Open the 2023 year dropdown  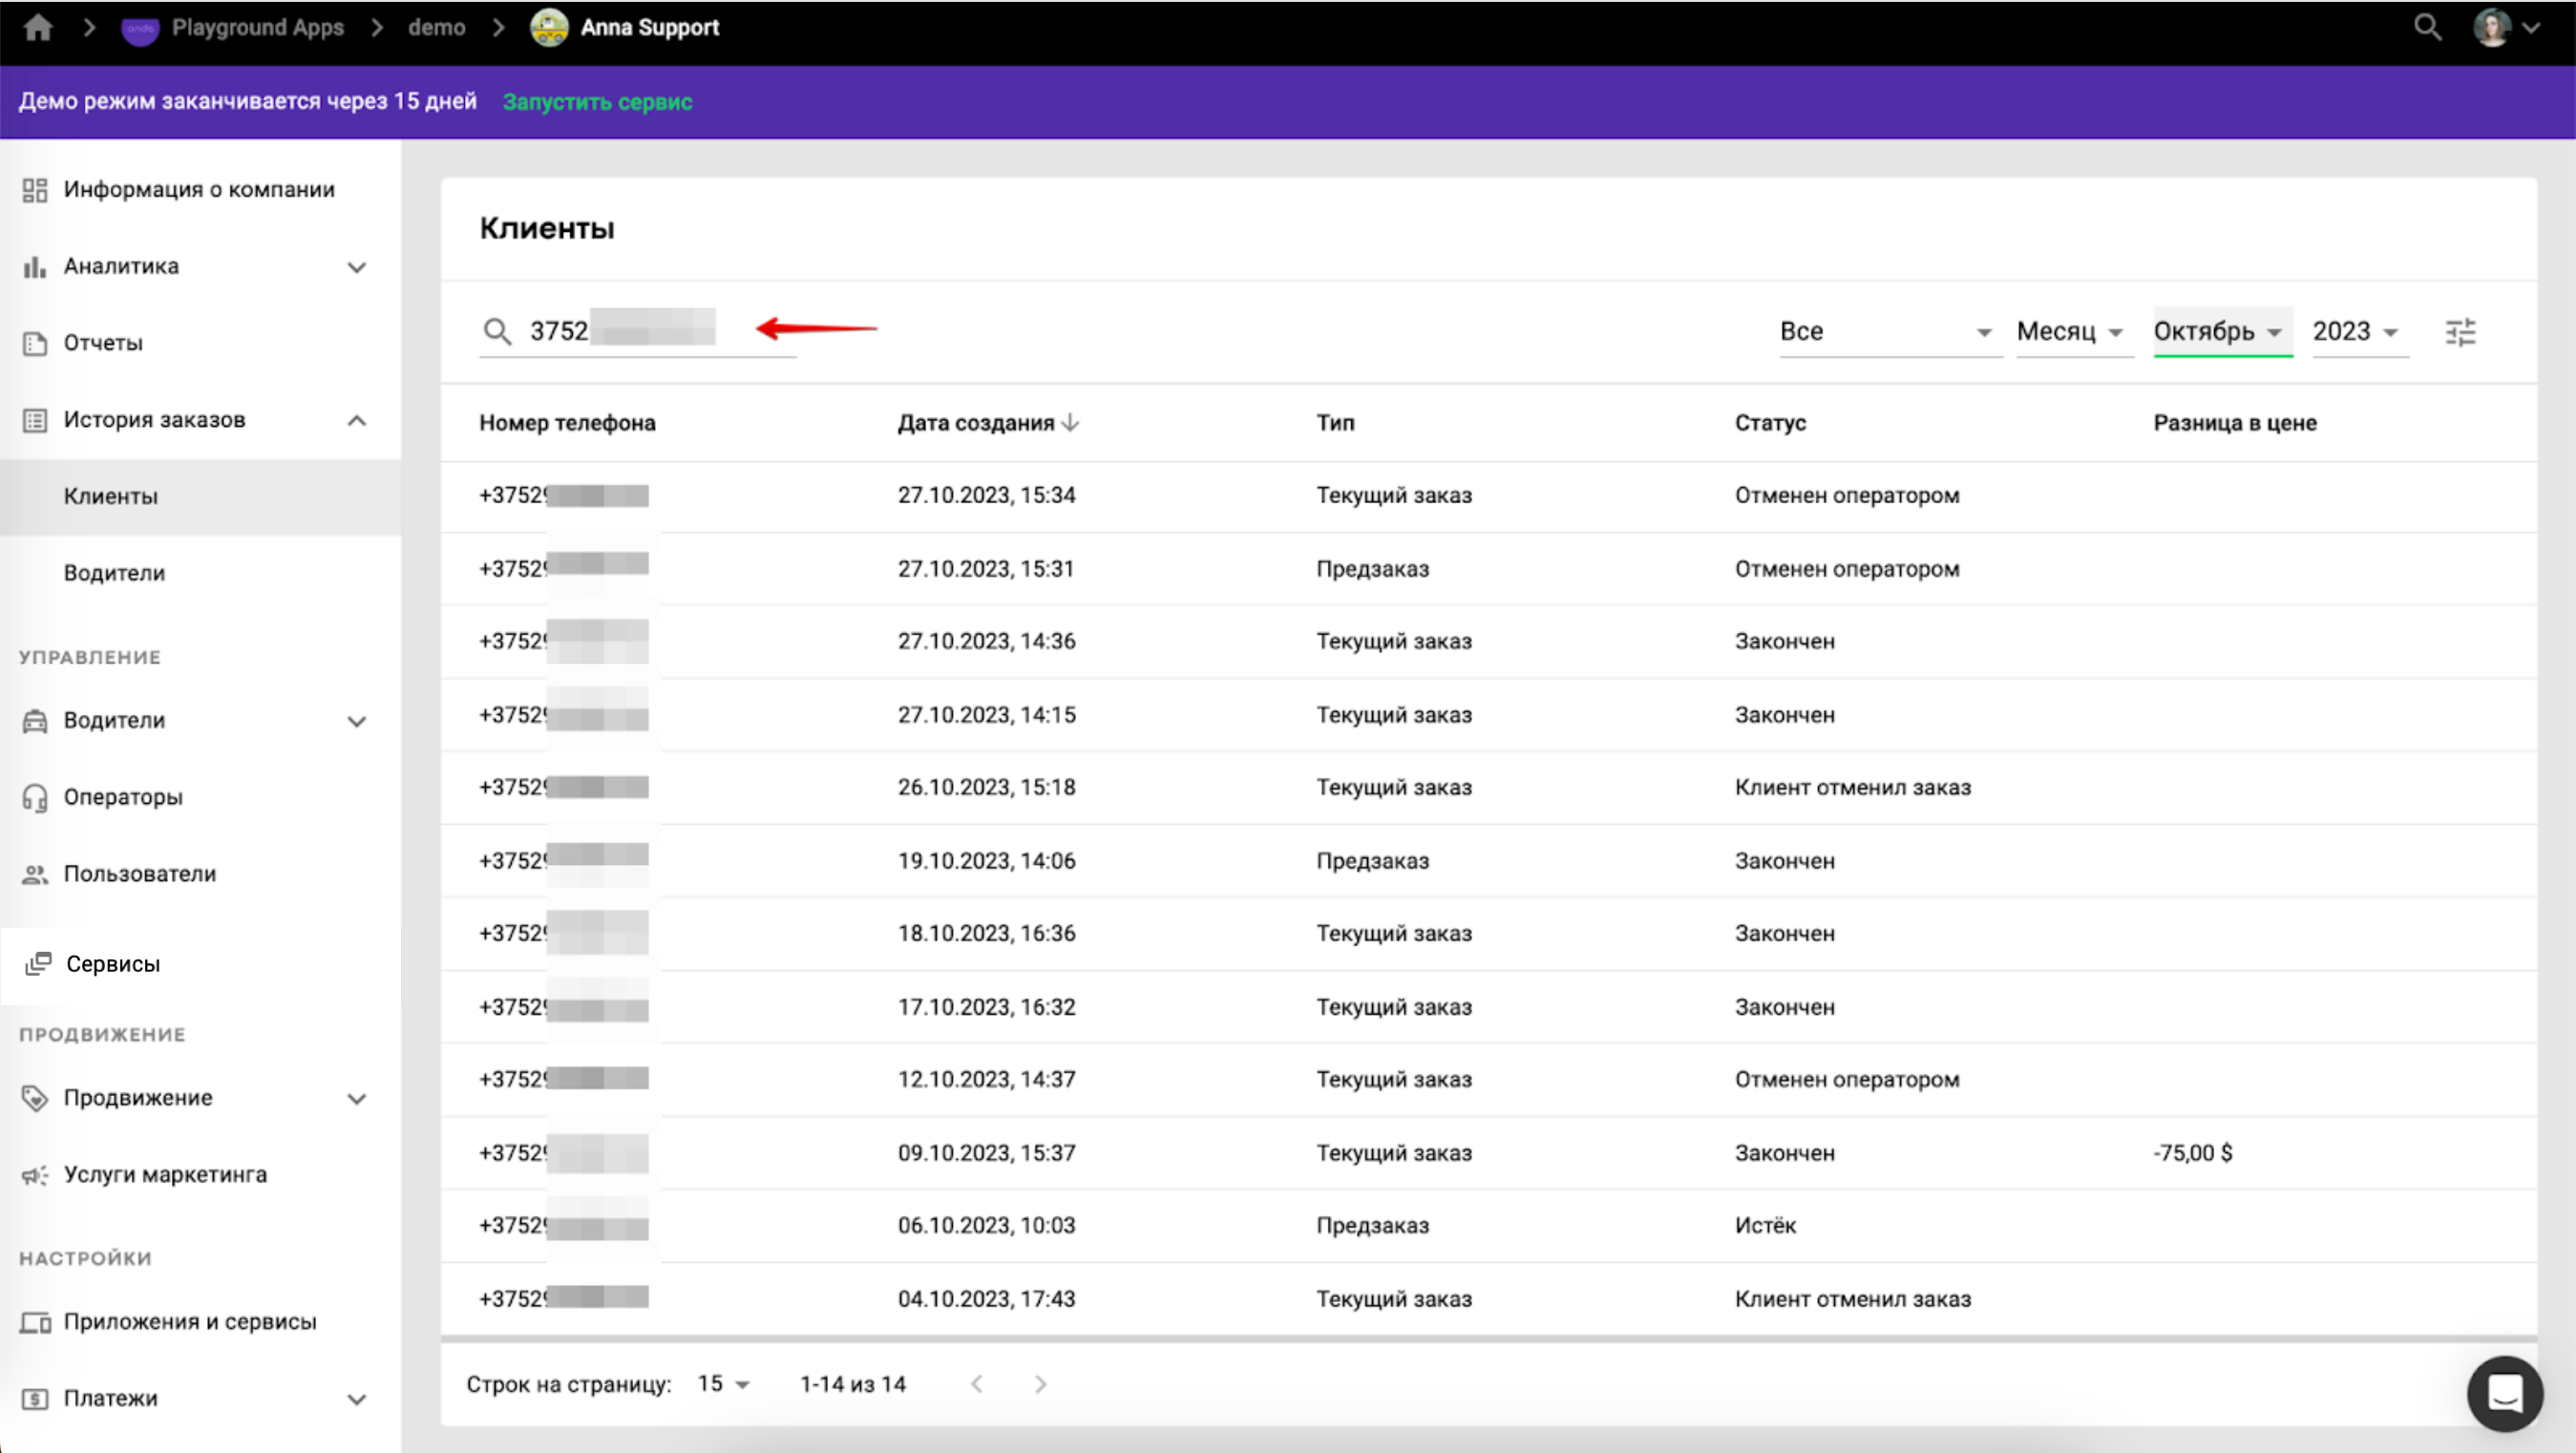(2355, 332)
